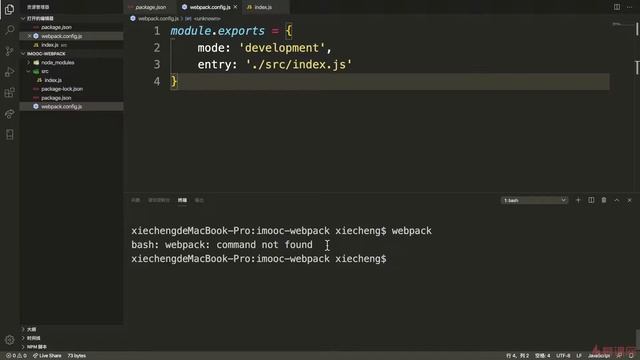Click the terminal prompt input line

259,259
